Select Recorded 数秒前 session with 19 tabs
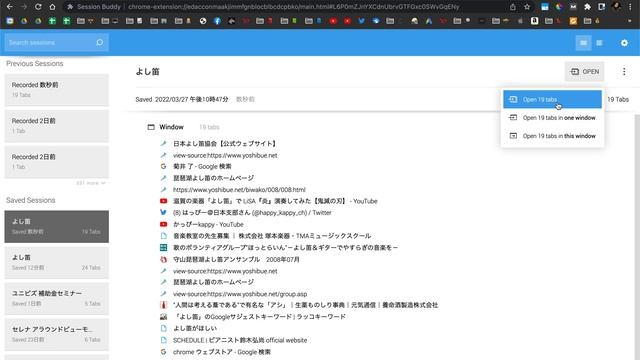 click(x=57, y=90)
